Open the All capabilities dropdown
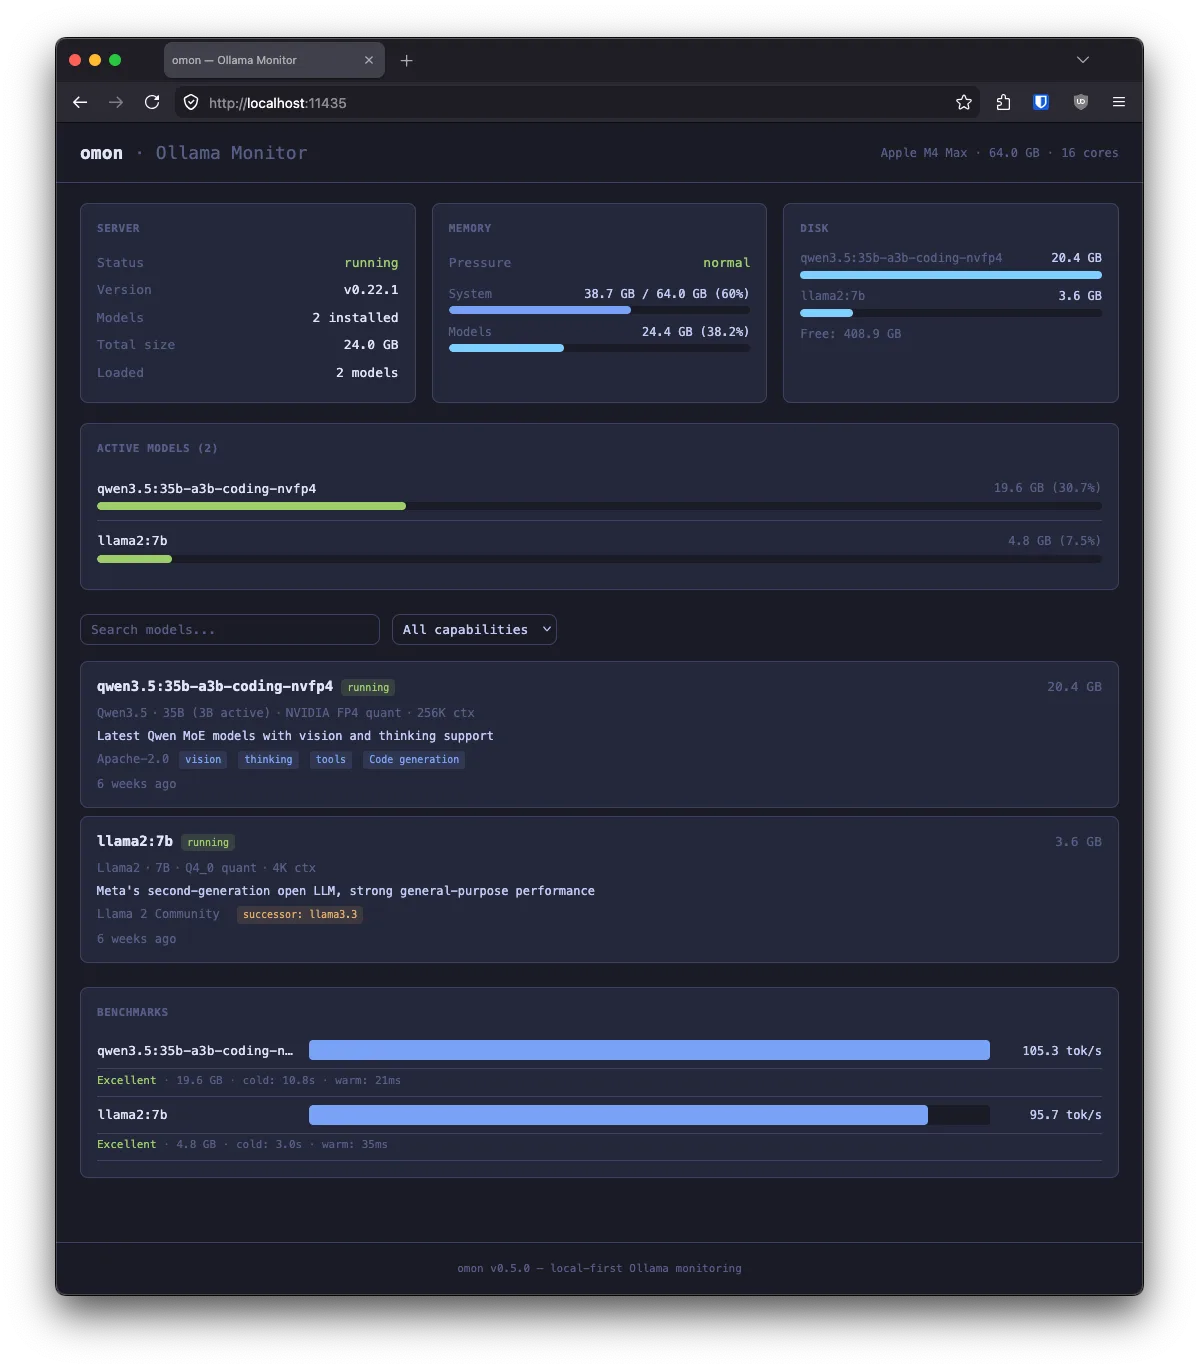Viewport: 1199px width, 1369px height. click(x=474, y=629)
